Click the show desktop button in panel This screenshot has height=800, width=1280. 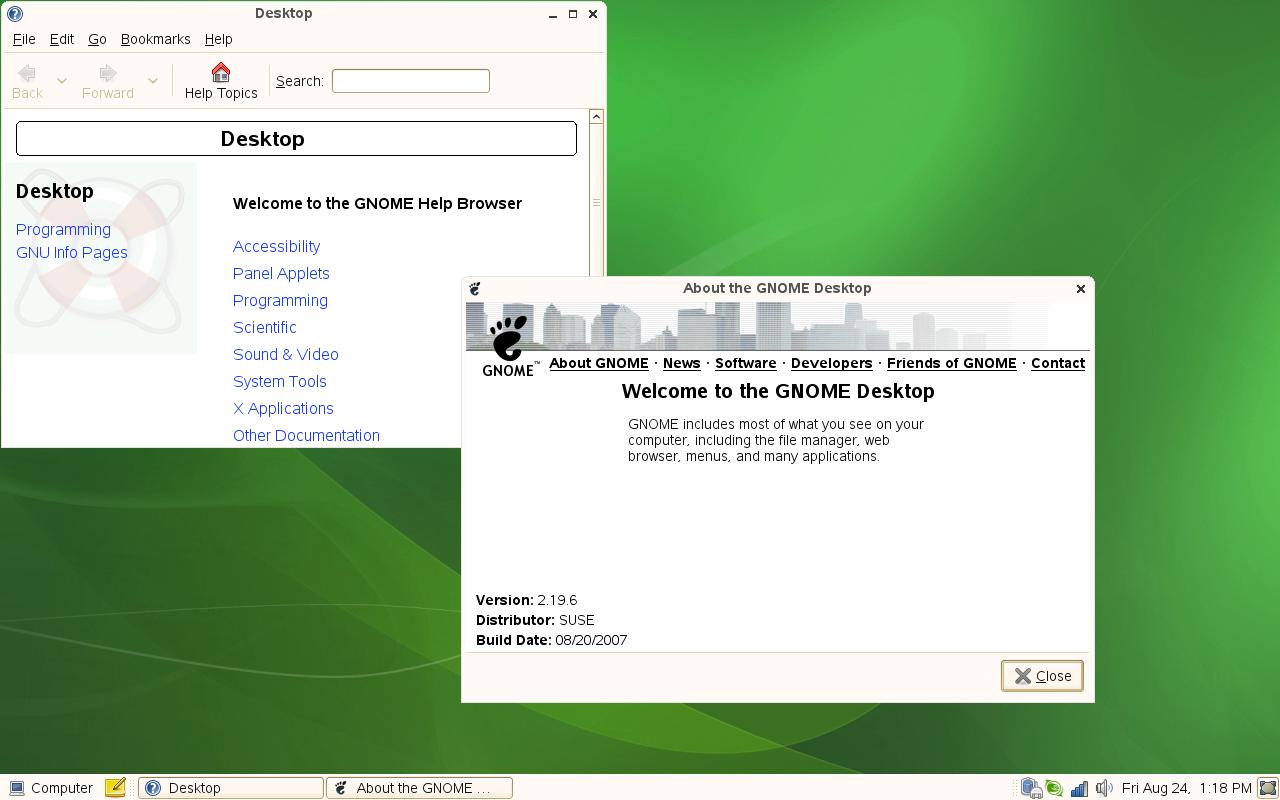[x=1268, y=788]
